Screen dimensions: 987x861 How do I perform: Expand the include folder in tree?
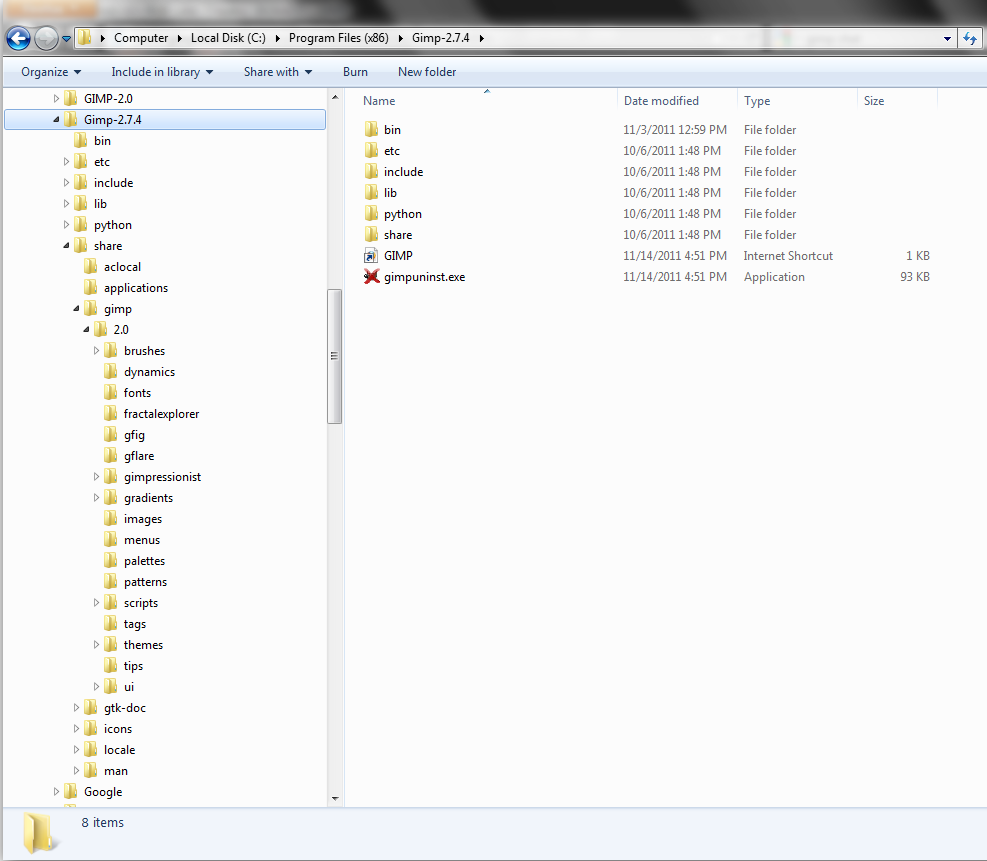[x=66, y=183]
